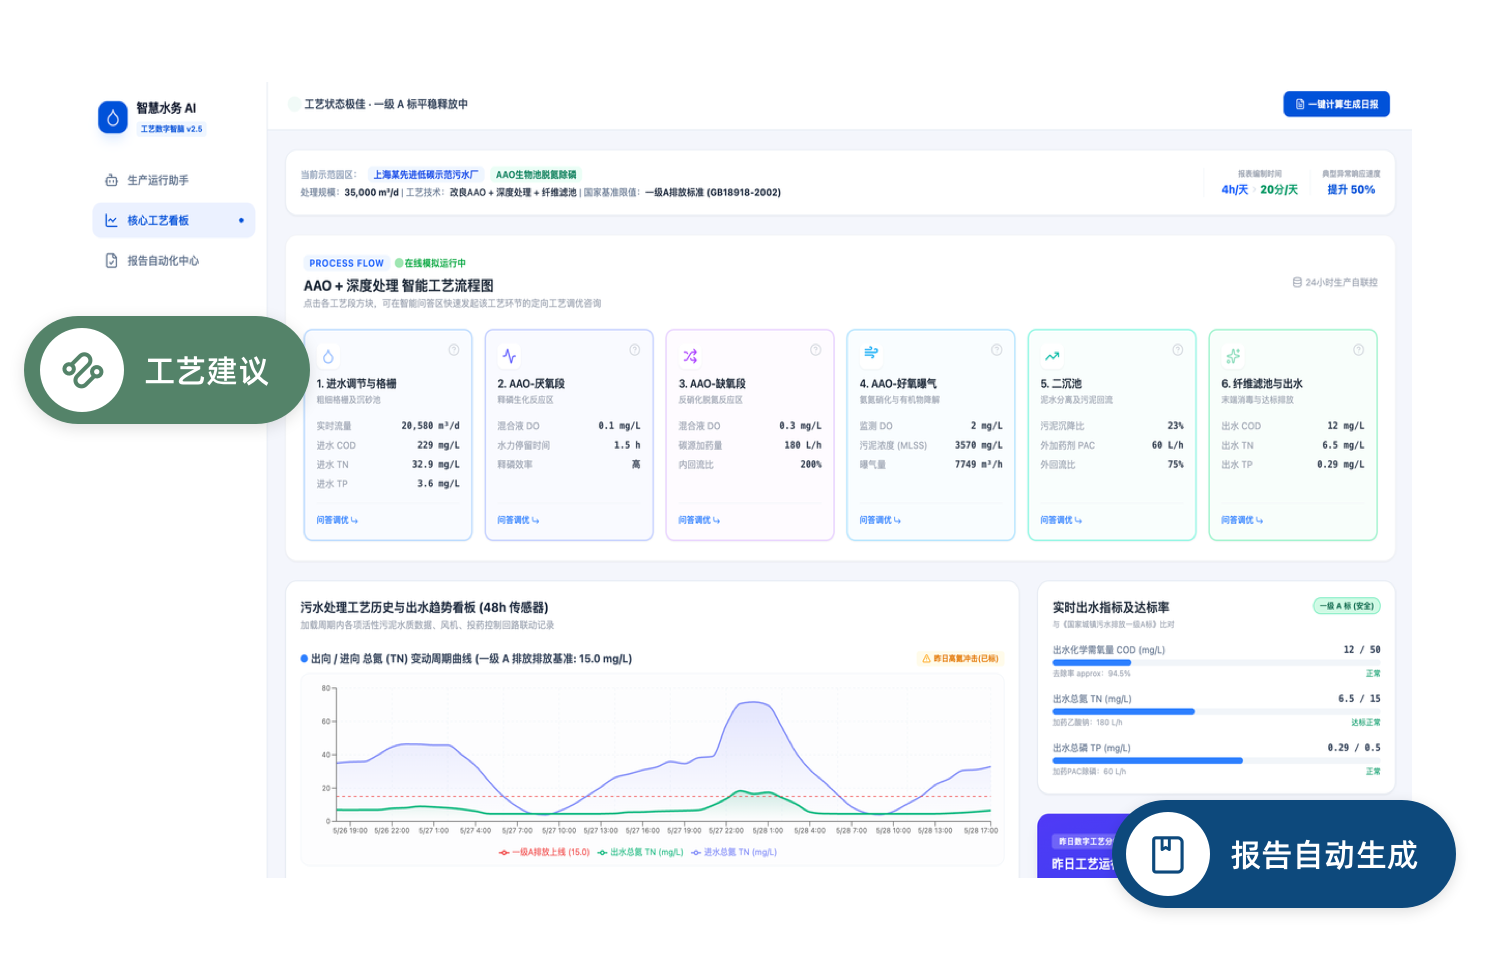The width and height of the screenshot is (1492, 960).
Task: Click the database icon beside 24小时生产自联控
Action: point(1297,283)
